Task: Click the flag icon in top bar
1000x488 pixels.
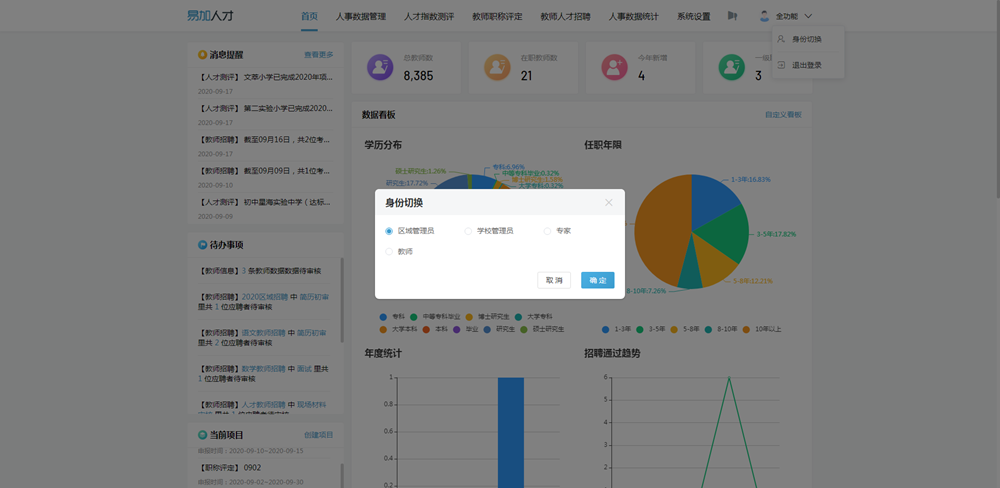Action: click(x=732, y=16)
